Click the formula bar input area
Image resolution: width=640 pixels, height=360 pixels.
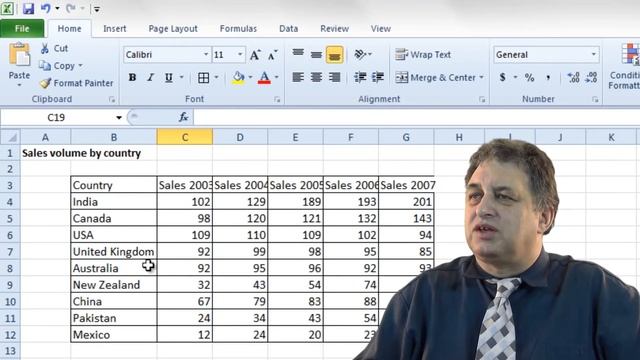pyautogui.click(x=416, y=118)
